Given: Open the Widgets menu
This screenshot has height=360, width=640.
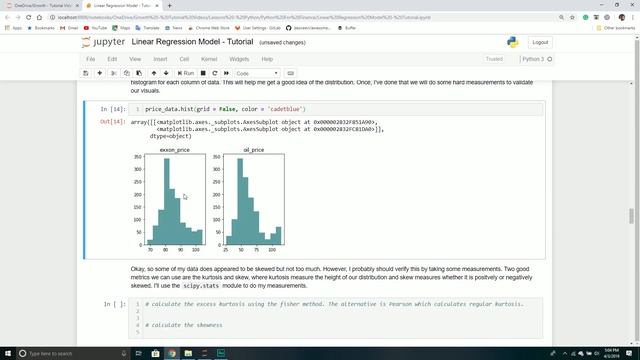Looking at the screenshot, I should click(239, 59).
